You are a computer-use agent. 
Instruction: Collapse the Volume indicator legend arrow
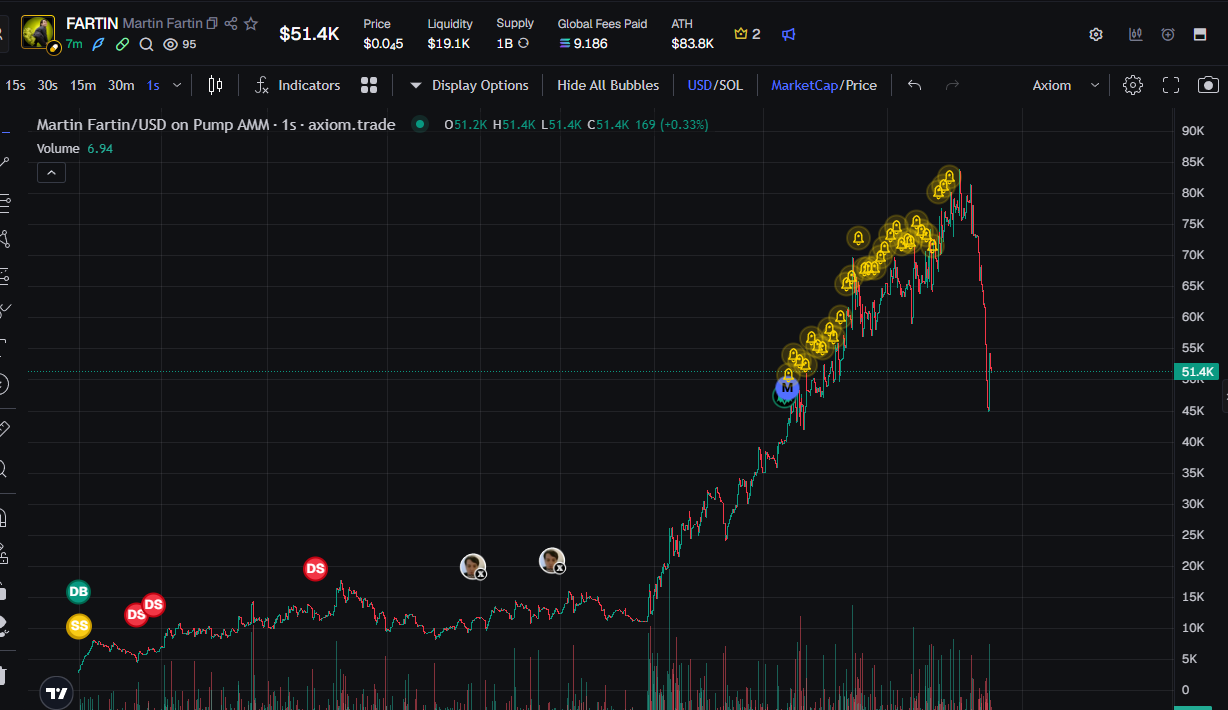51,173
